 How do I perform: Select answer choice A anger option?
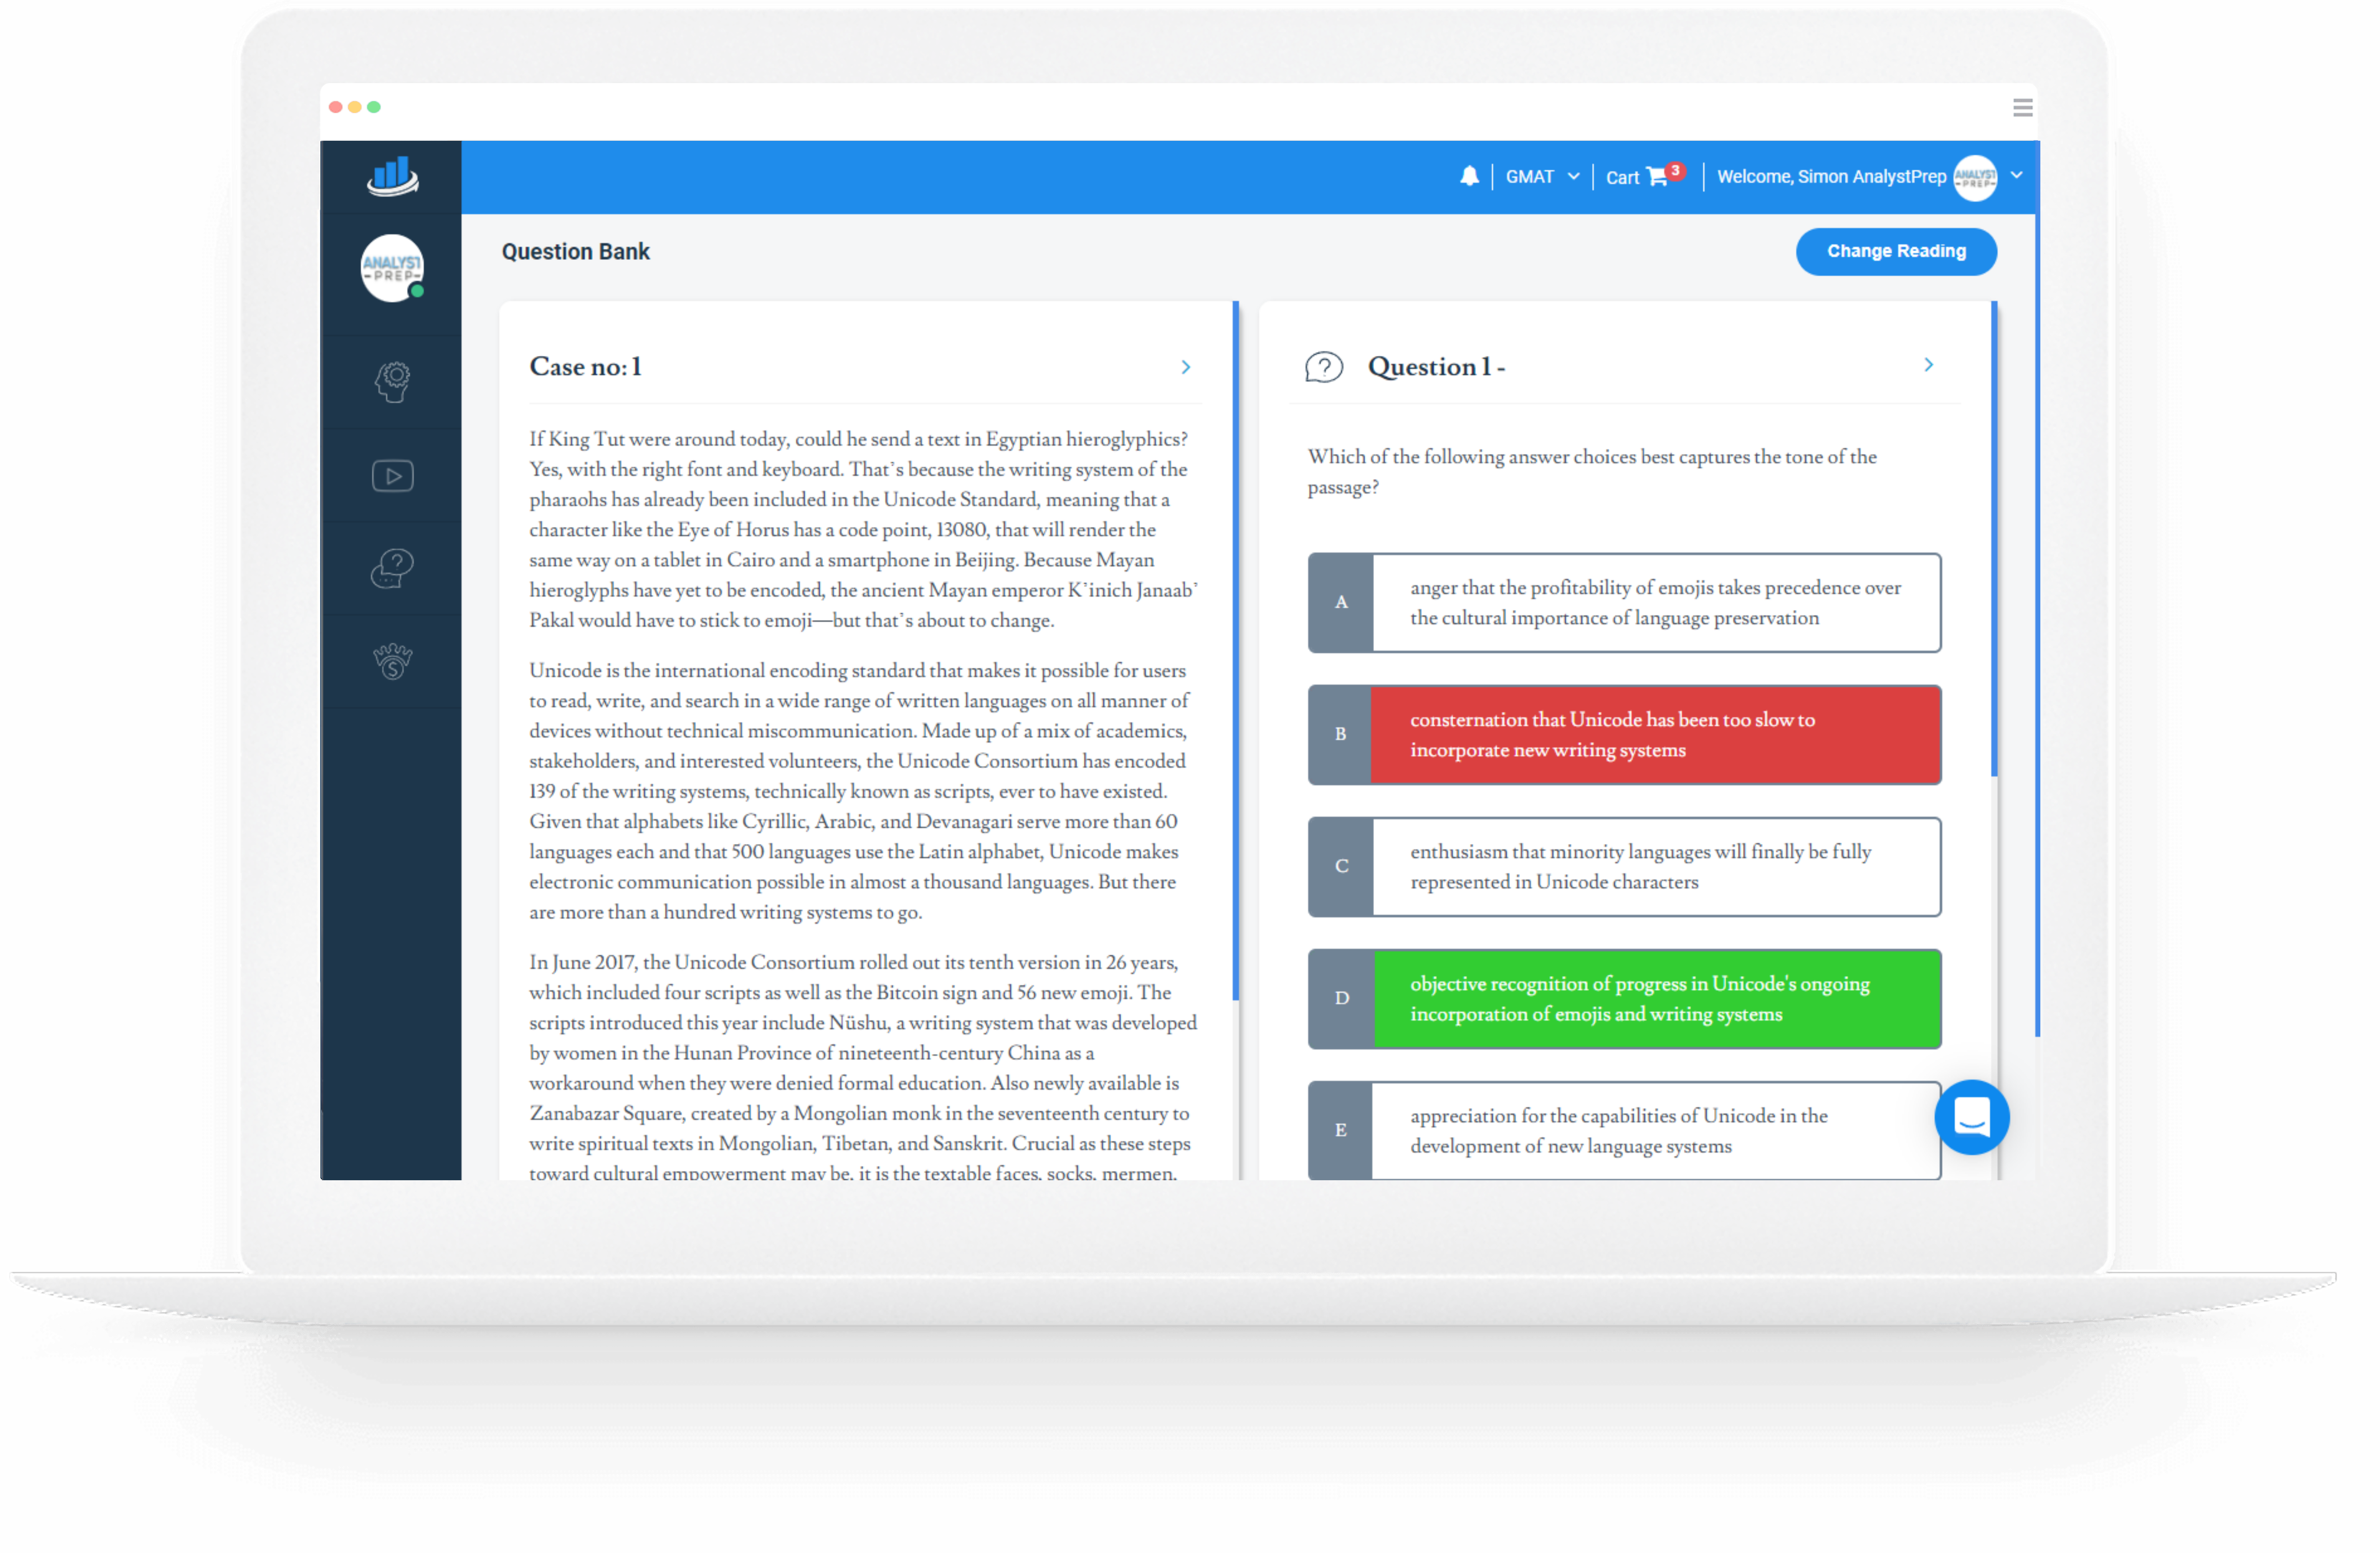click(1631, 604)
